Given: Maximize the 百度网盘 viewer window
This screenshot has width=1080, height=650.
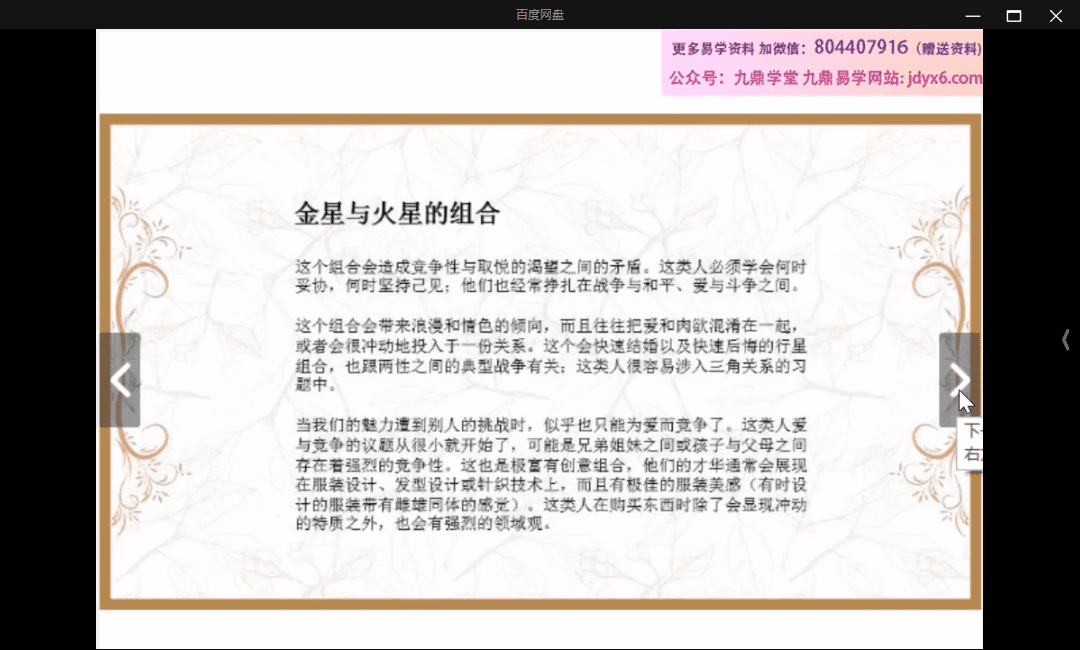Looking at the screenshot, I should pyautogui.click(x=1013, y=15).
